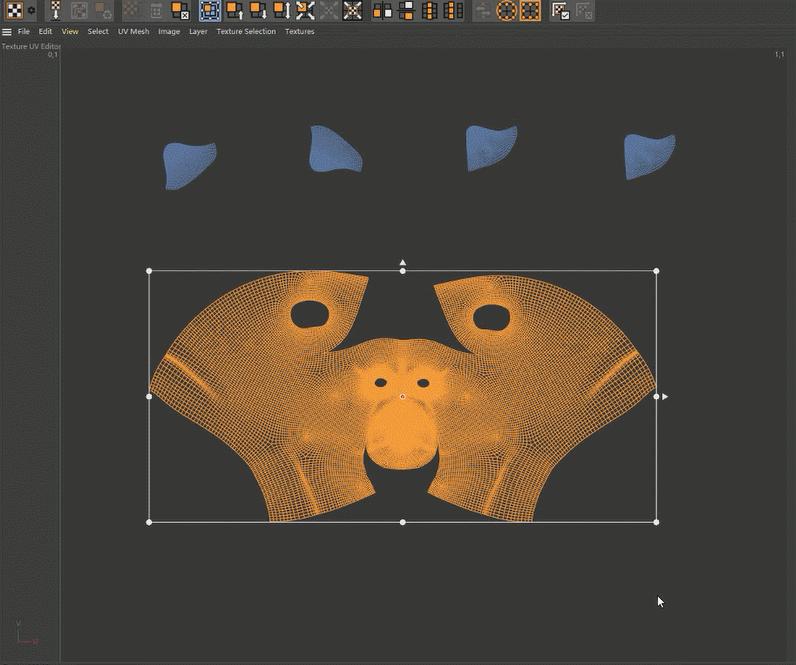Open the Edit menu

pos(45,31)
